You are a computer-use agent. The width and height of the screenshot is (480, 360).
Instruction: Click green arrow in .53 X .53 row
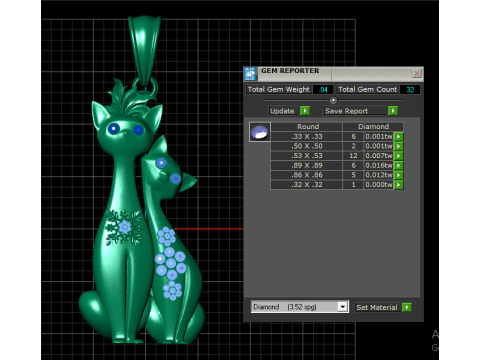point(399,156)
